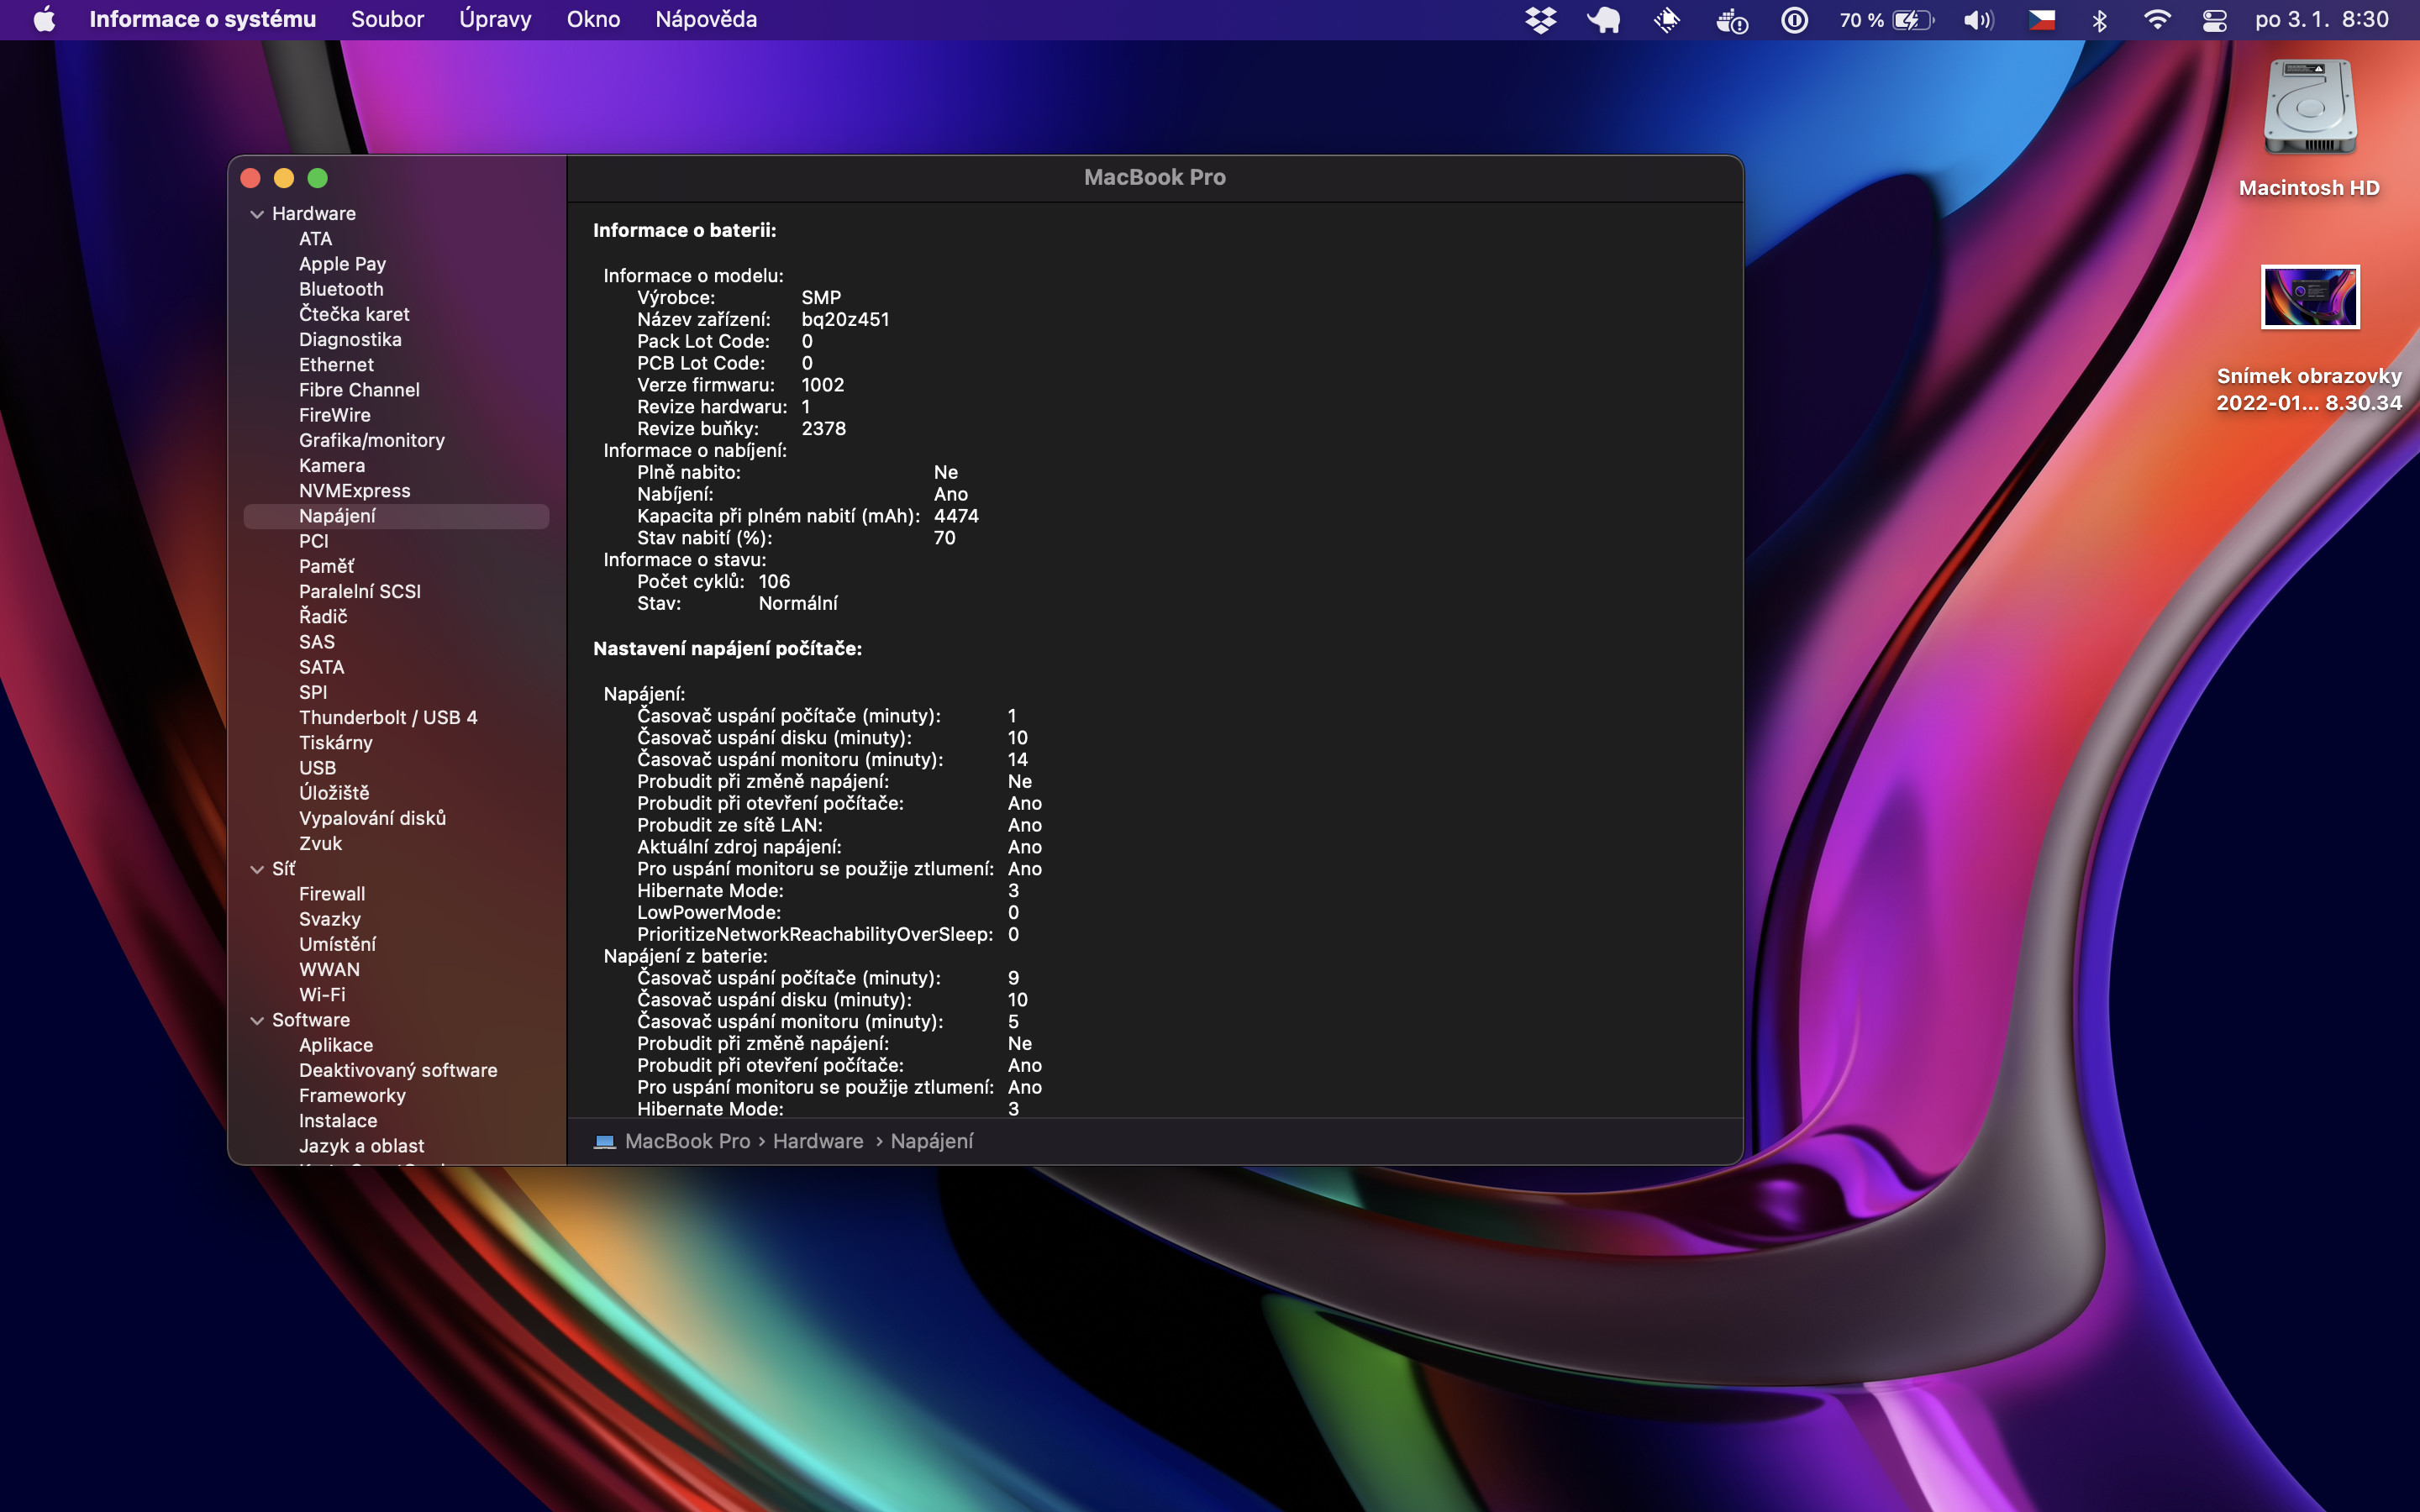
Task: Click MacBook Pro in the path bar
Action: pos(686,1141)
